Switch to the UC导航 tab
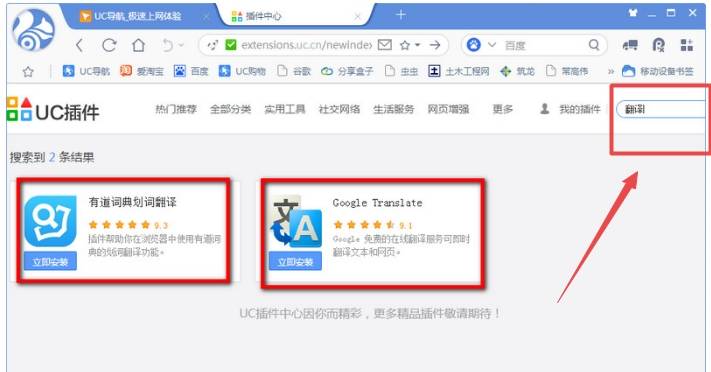Viewport: 711px width, 372px height. tap(137, 16)
